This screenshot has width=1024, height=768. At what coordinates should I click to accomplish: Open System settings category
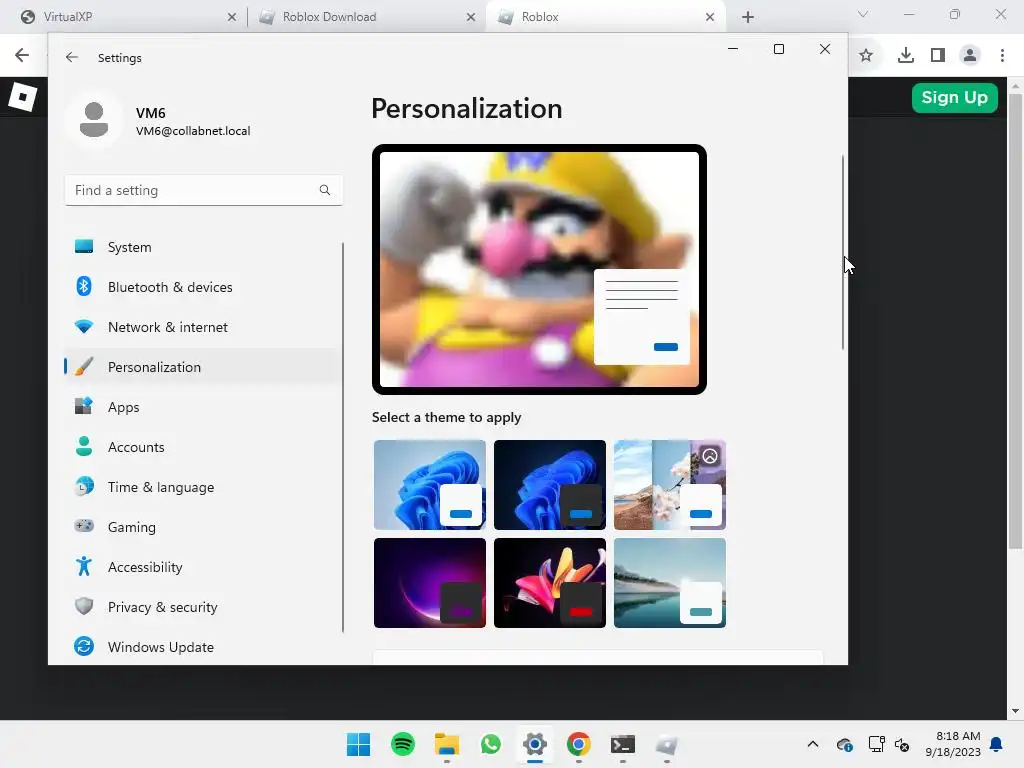pos(202,247)
